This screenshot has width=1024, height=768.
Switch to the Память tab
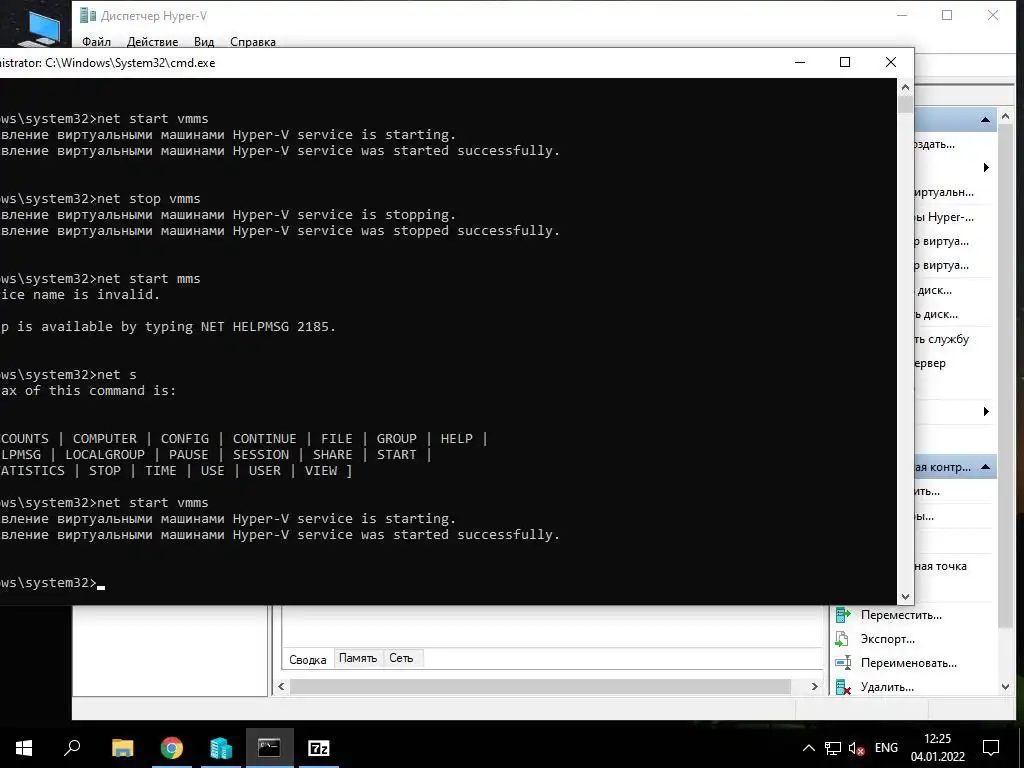tap(358, 658)
